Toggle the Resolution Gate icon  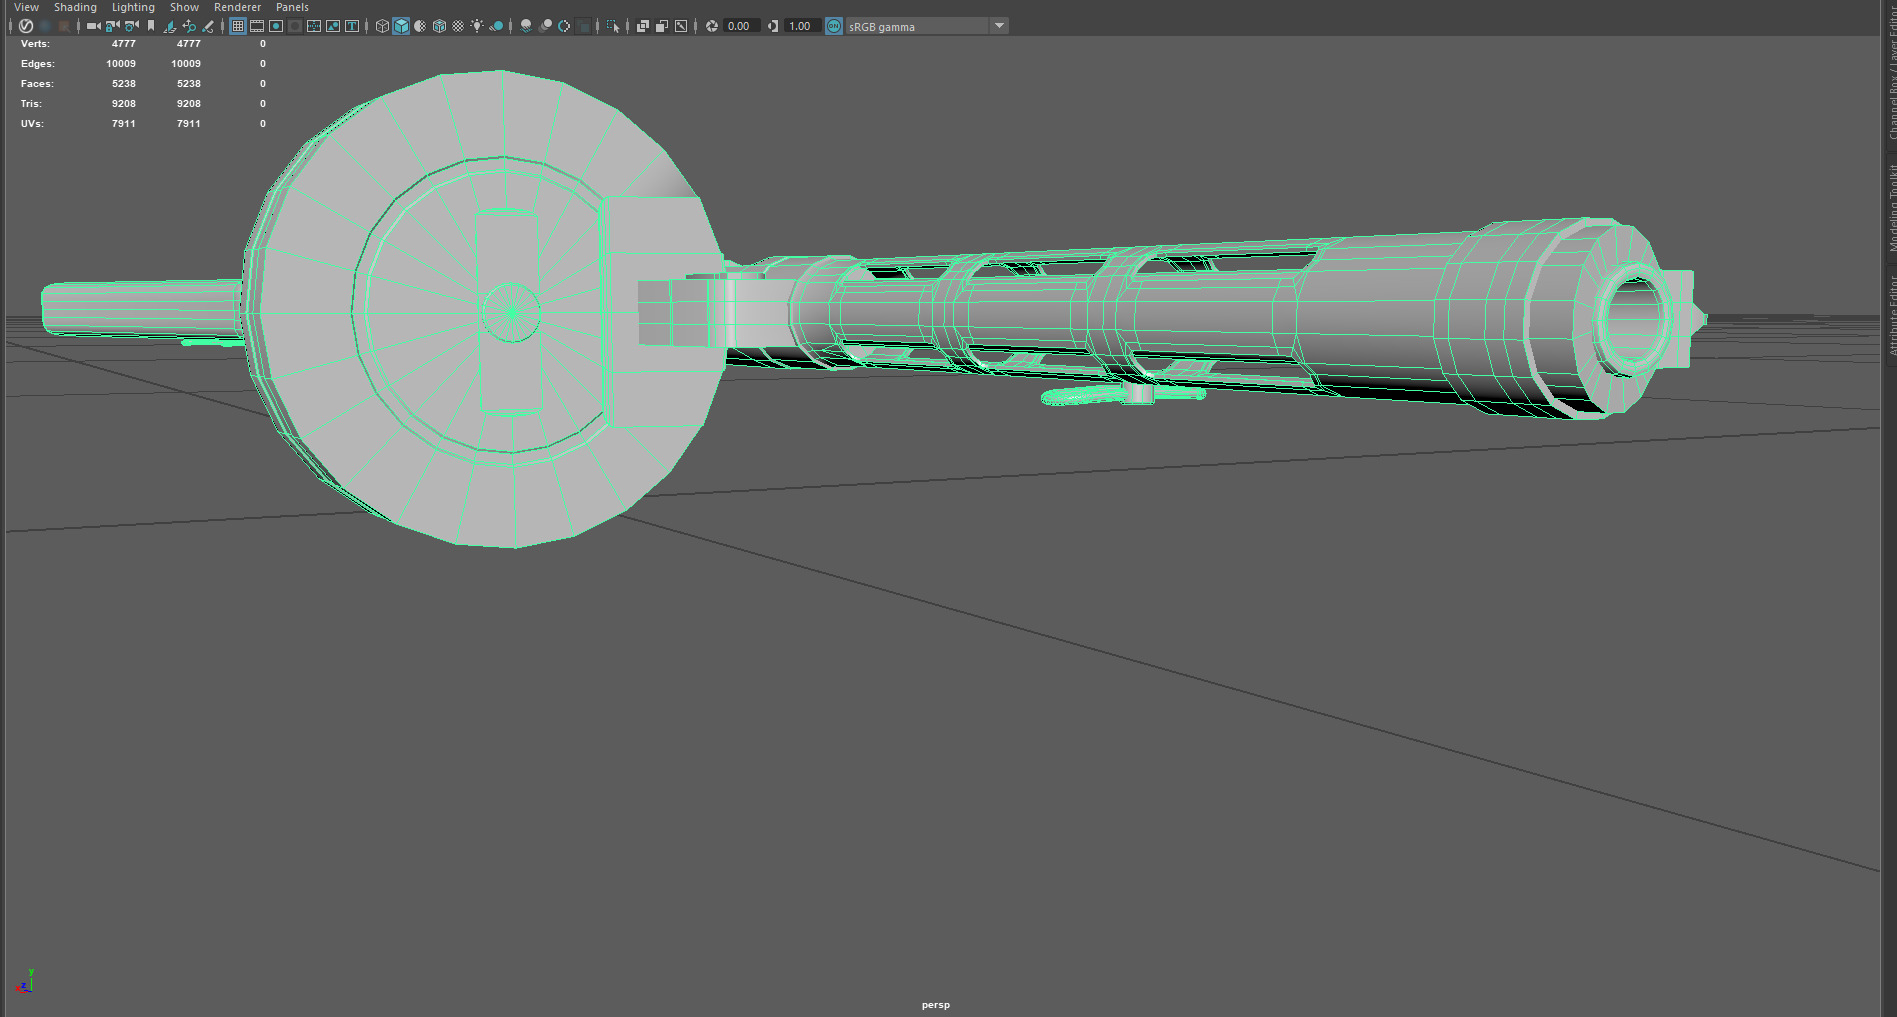point(276,26)
